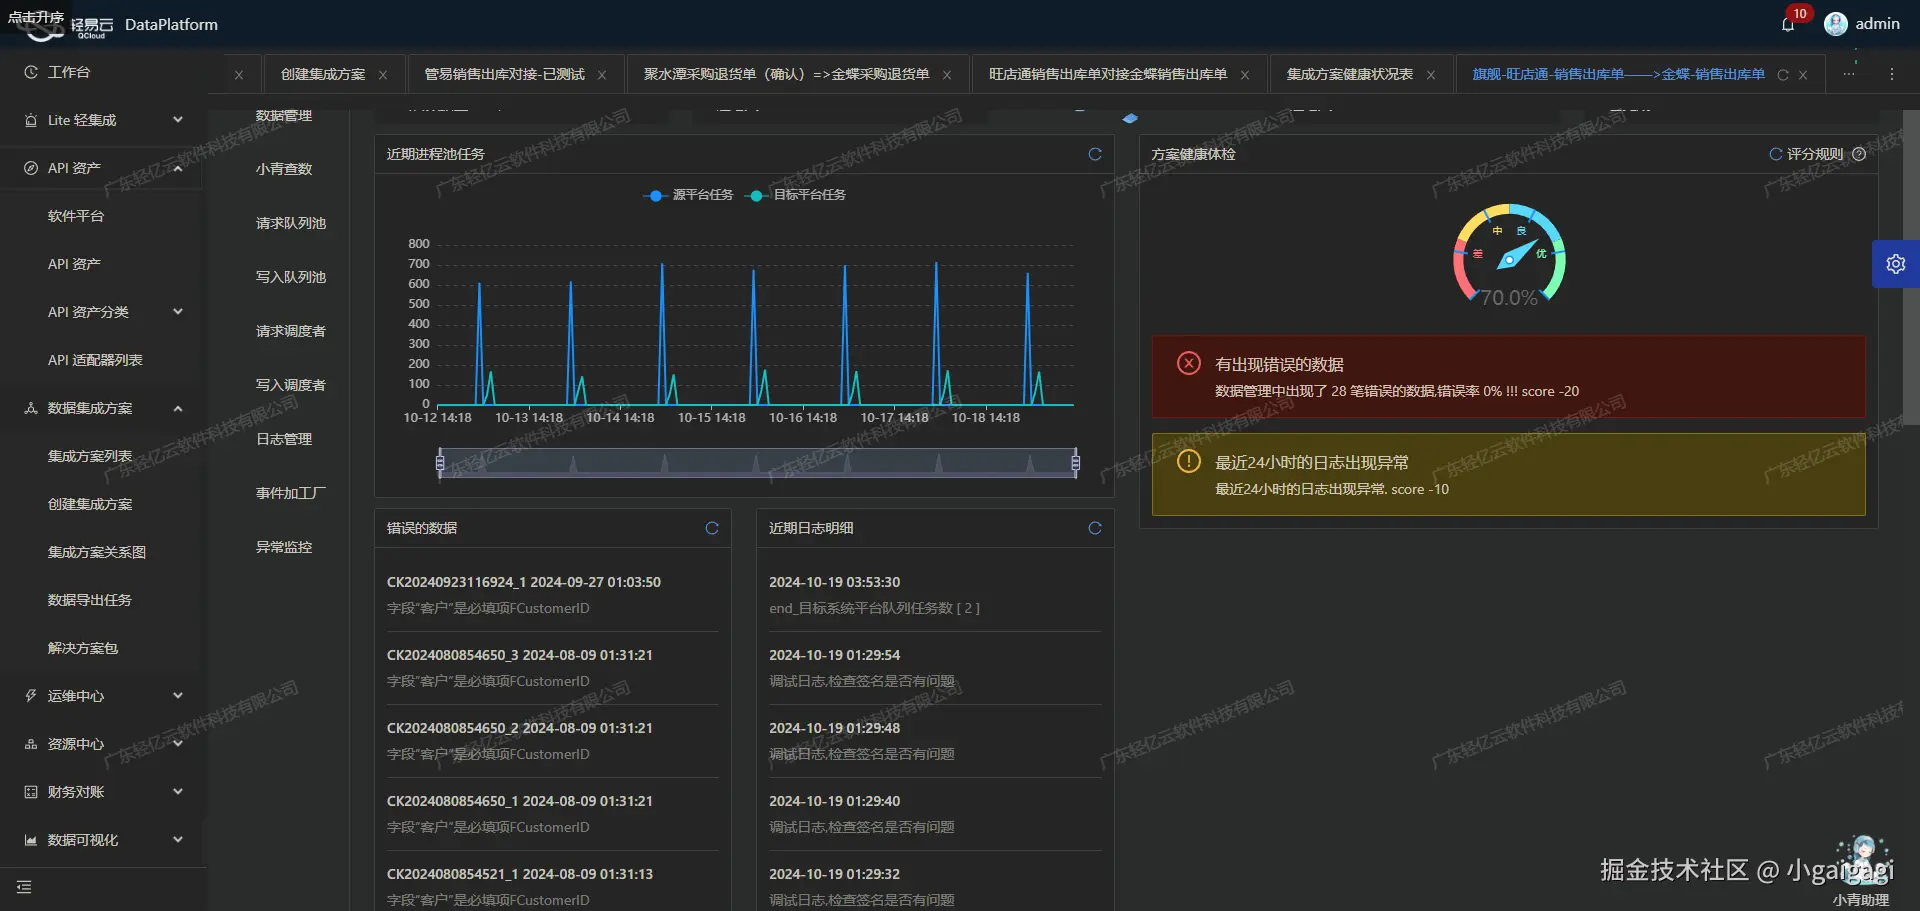Toggle the 源平台任务 legend series

tap(688, 195)
